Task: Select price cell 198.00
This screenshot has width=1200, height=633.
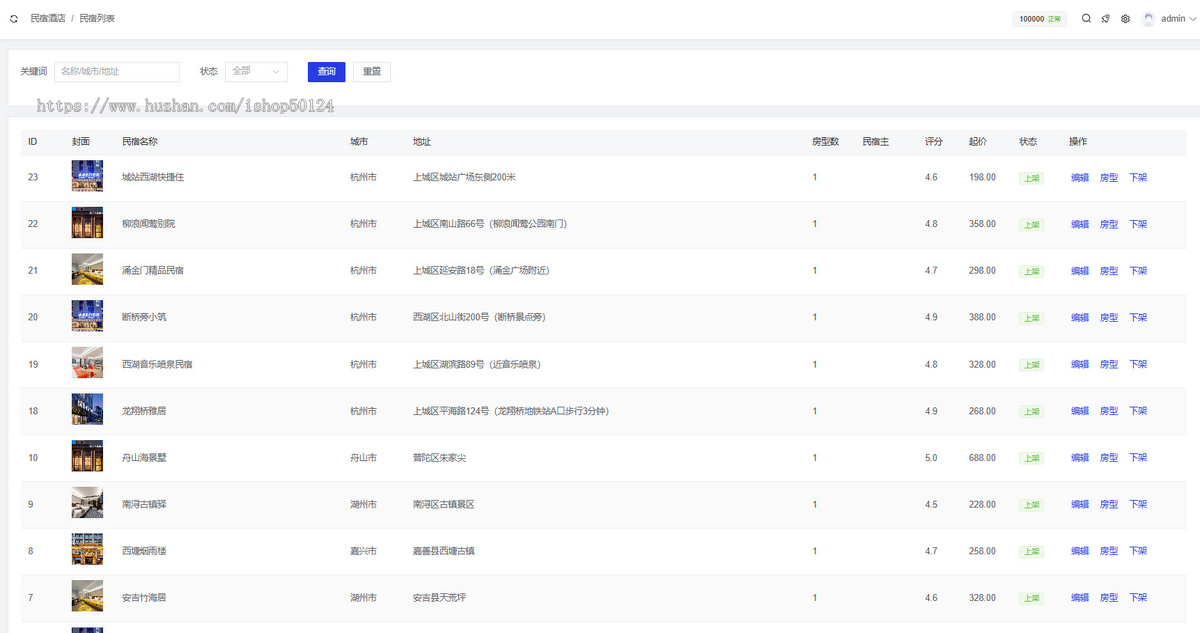Action: 982,177
